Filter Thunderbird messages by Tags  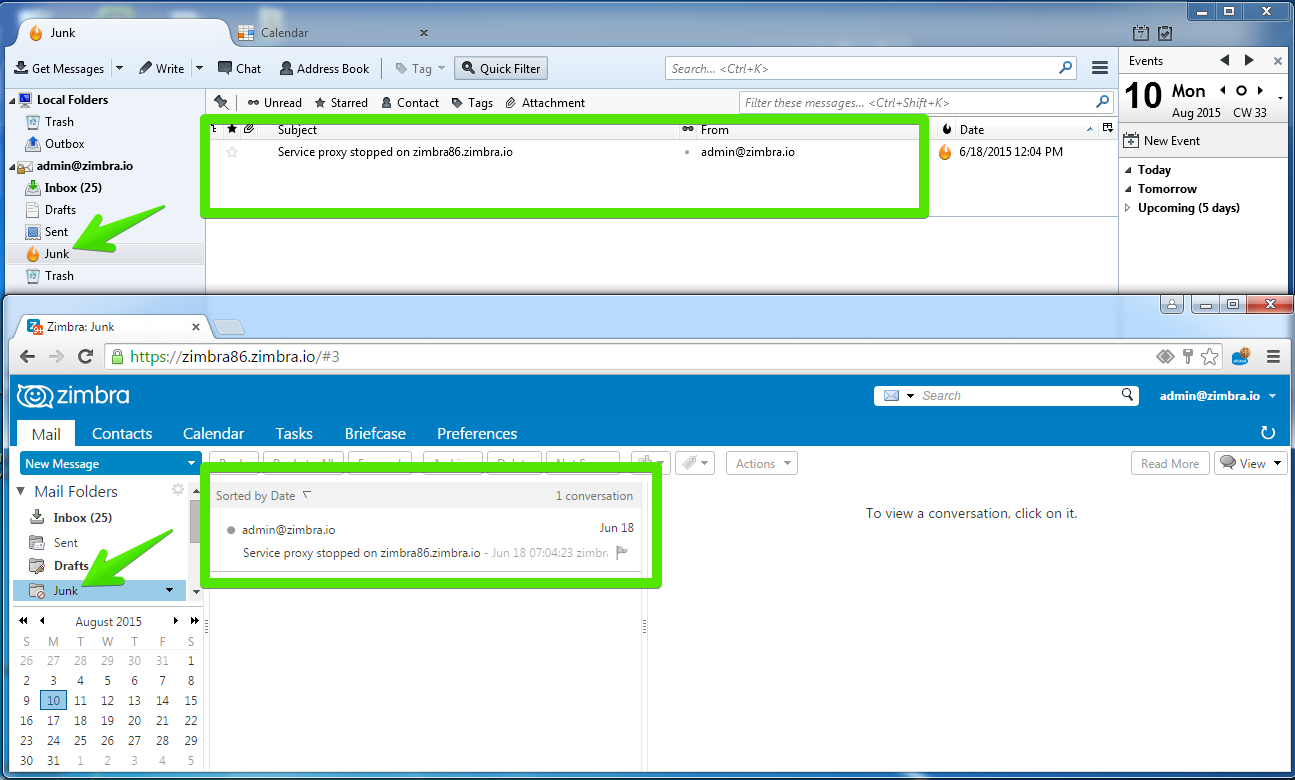(x=472, y=102)
